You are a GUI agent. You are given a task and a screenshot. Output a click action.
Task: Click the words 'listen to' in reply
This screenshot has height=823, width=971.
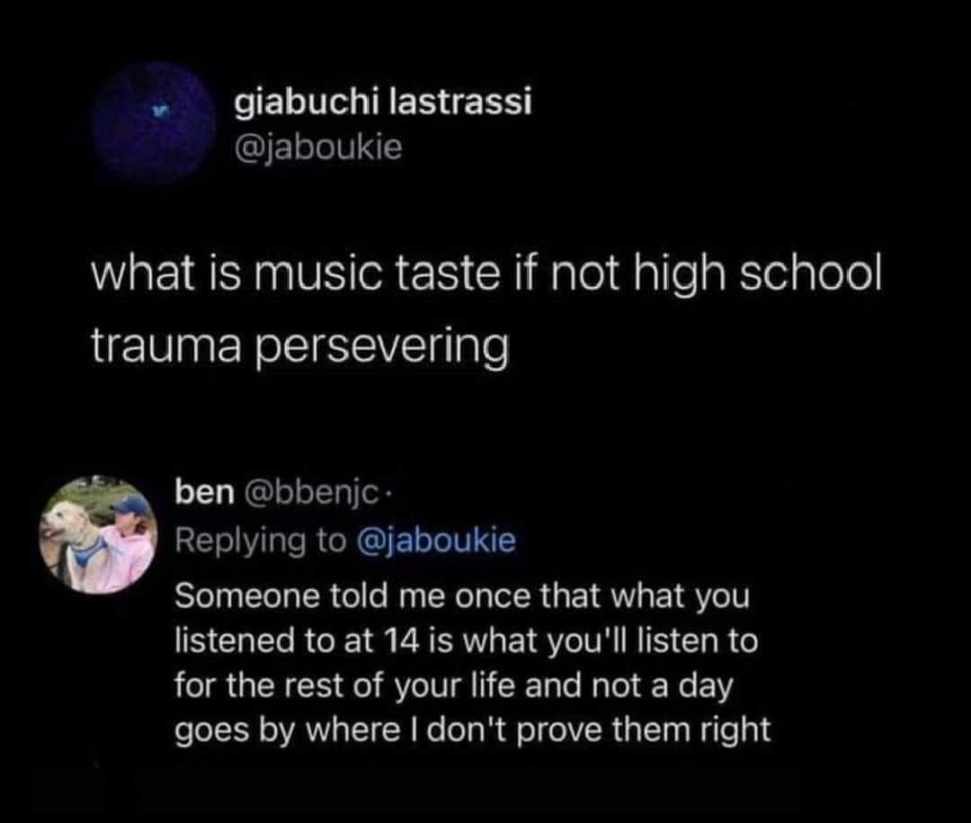(698, 640)
